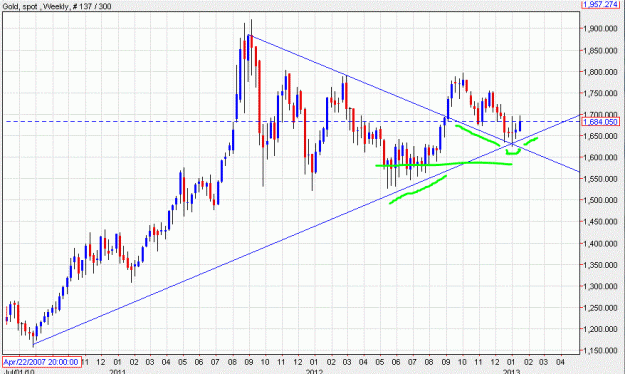Click the 1,350.000 price axis label

[x=601, y=265]
